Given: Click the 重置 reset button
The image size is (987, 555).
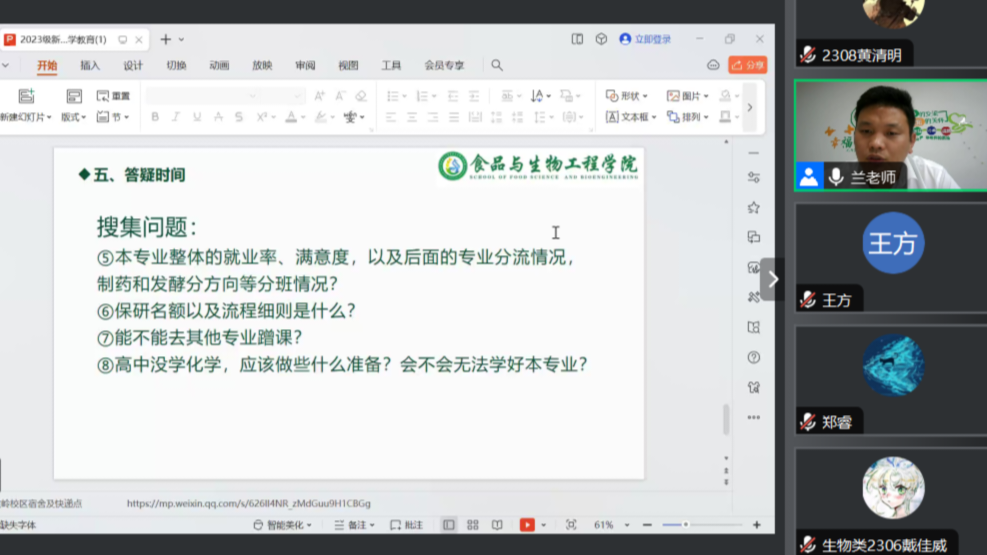Looking at the screenshot, I should (114, 96).
